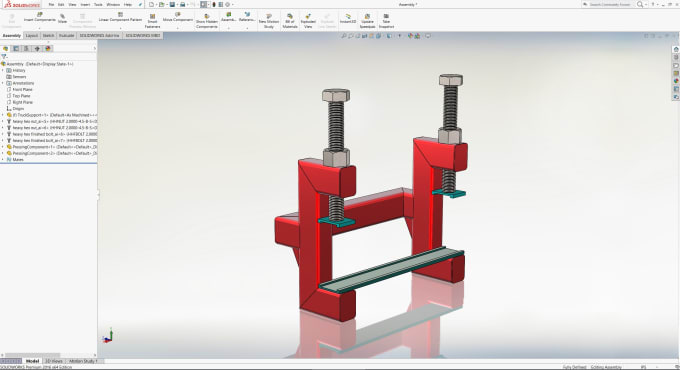Open the PropertyManager tab icon

click(x=16, y=49)
